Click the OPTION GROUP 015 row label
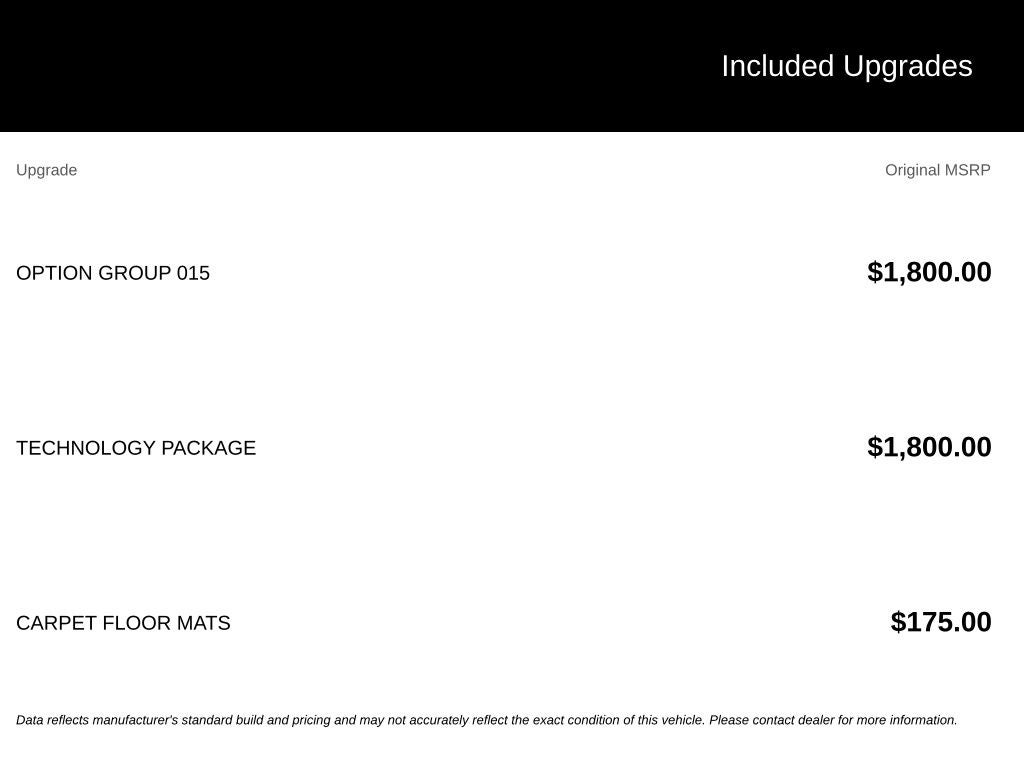1024x768 pixels. tap(113, 273)
